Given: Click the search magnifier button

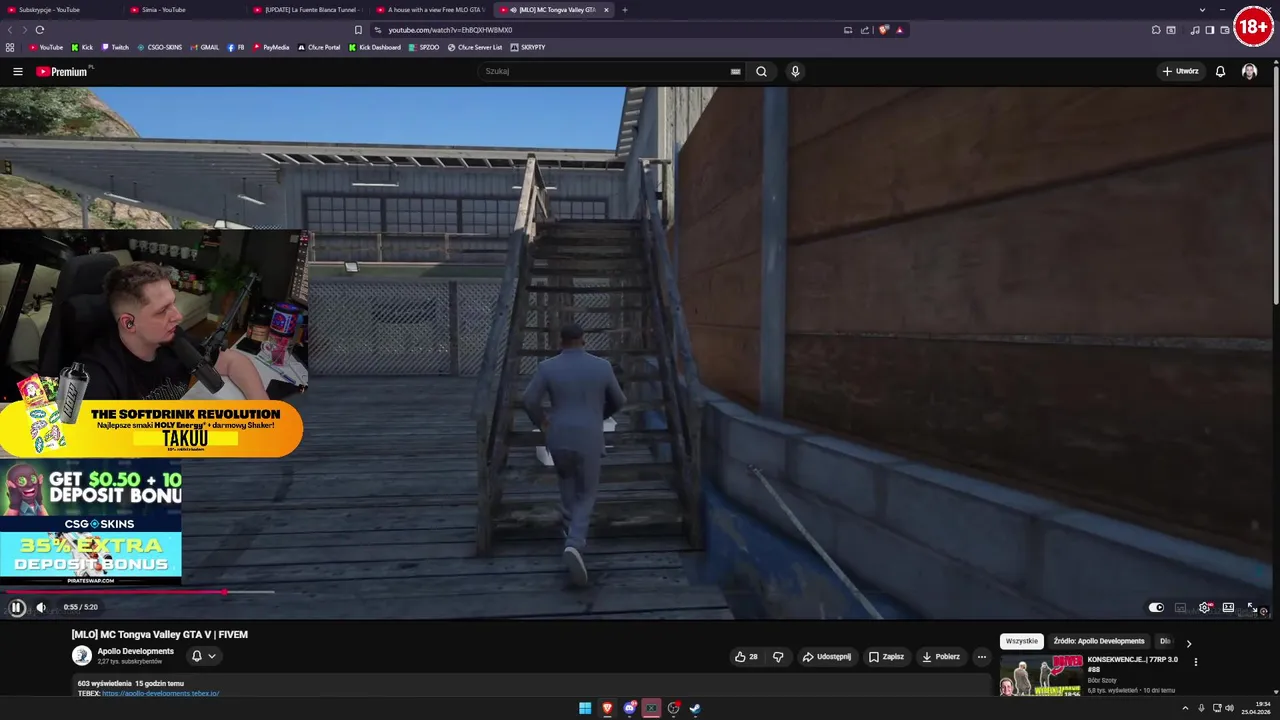Looking at the screenshot, I should pos(761,71).
